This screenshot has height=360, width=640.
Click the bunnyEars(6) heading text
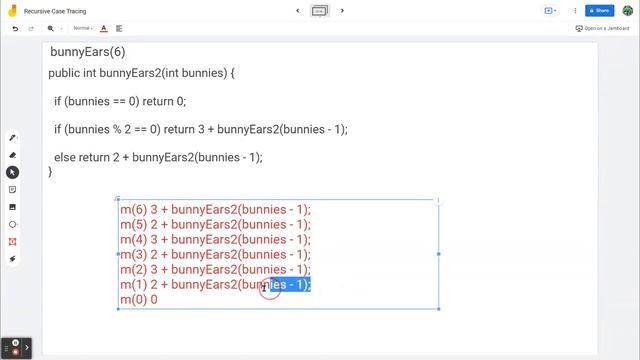click(88, 52)
